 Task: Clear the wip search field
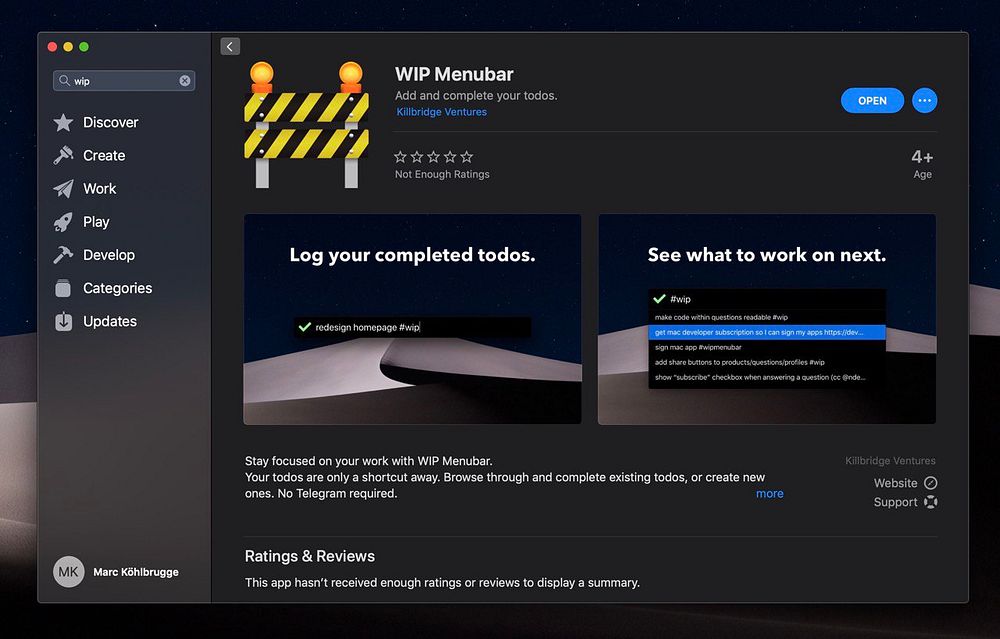tap(185, 80)
